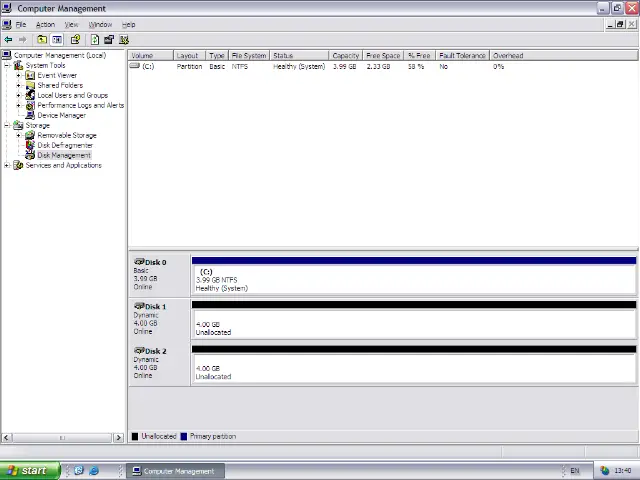The height and width of the screenshot is (480, 640).
Task: Open the Help menu
Action: pos(129,24)
